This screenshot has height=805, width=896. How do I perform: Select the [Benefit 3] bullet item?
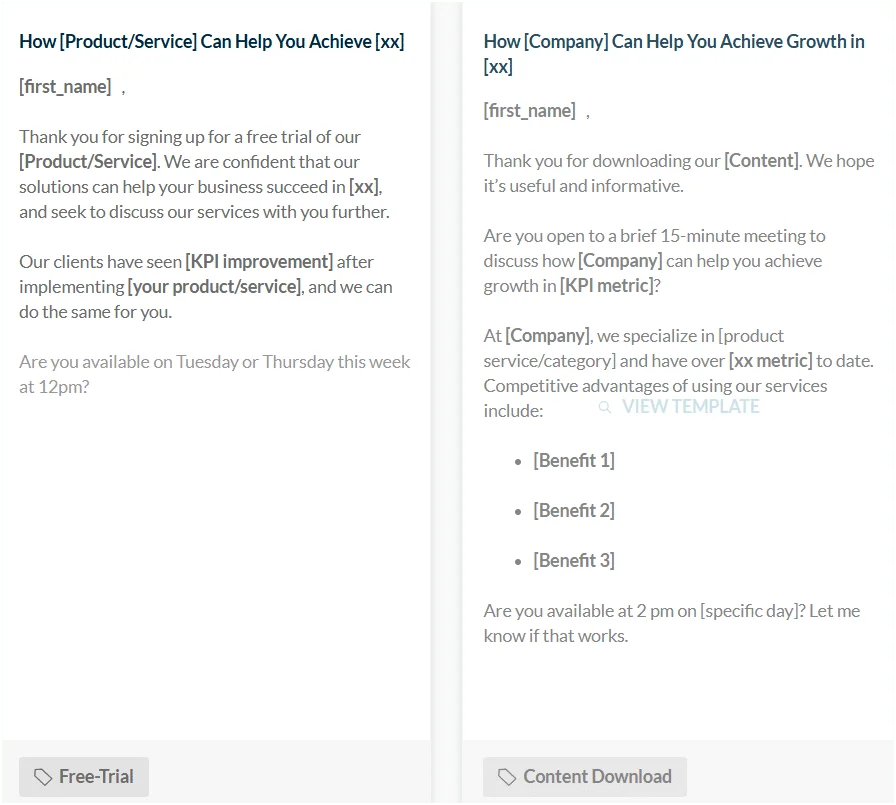pyautogui.click(x=574, y=560)
